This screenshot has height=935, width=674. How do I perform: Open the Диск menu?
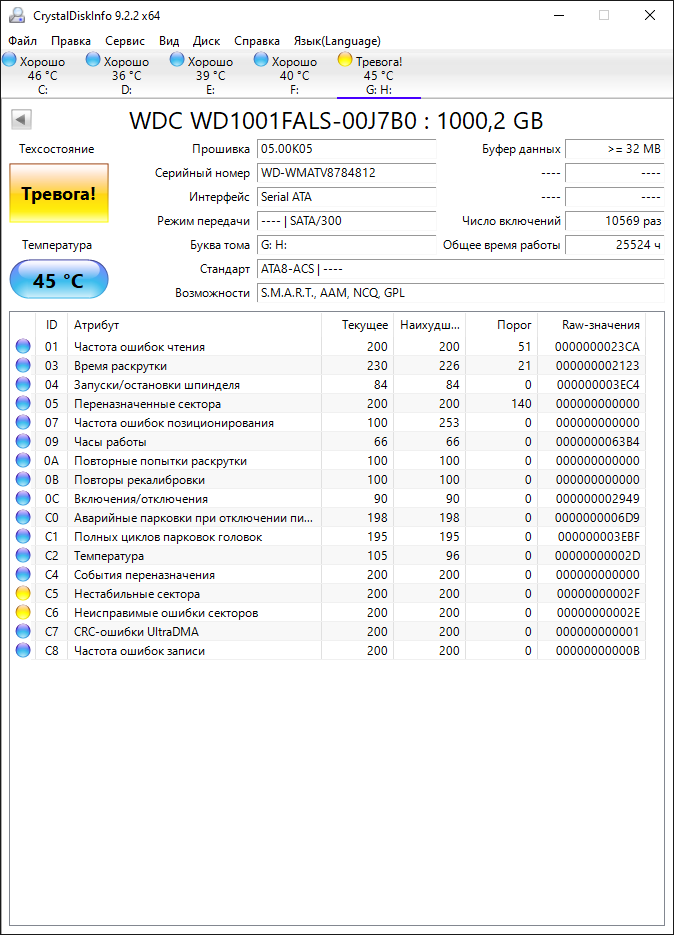click(x=206, y=41)
